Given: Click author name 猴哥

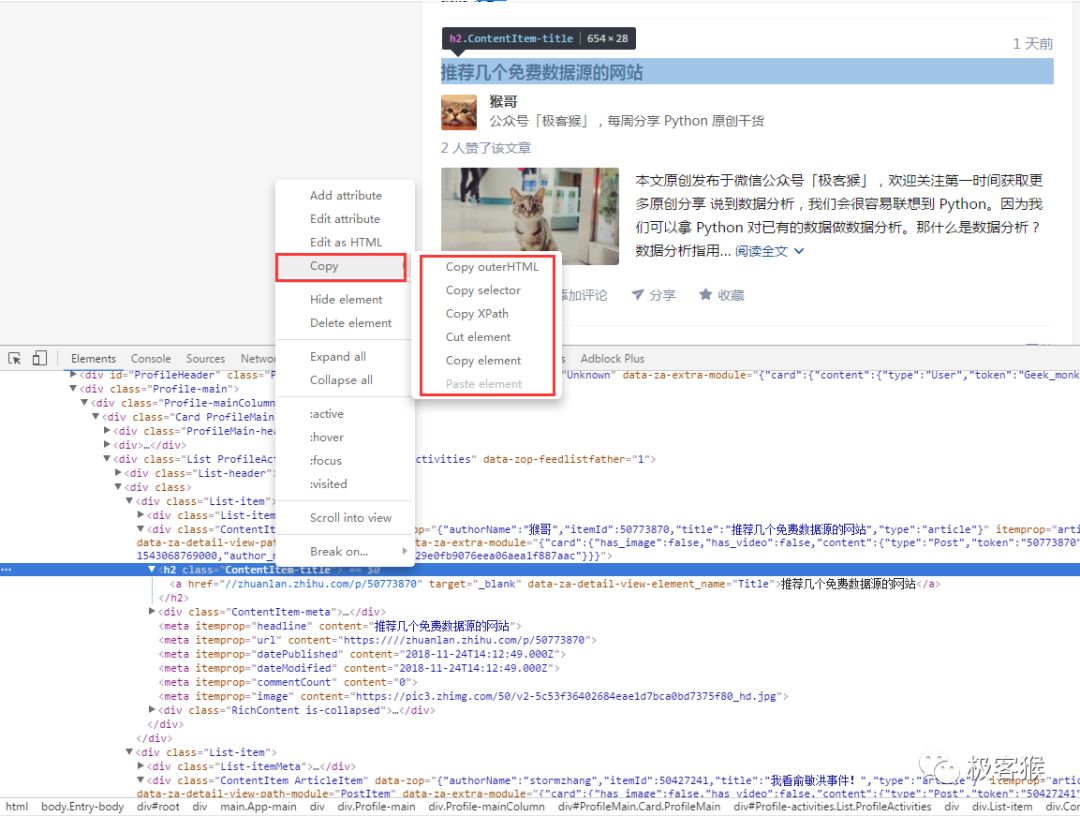Looking at the screenshot, I should pyautogui.click(x=503, y=101).
